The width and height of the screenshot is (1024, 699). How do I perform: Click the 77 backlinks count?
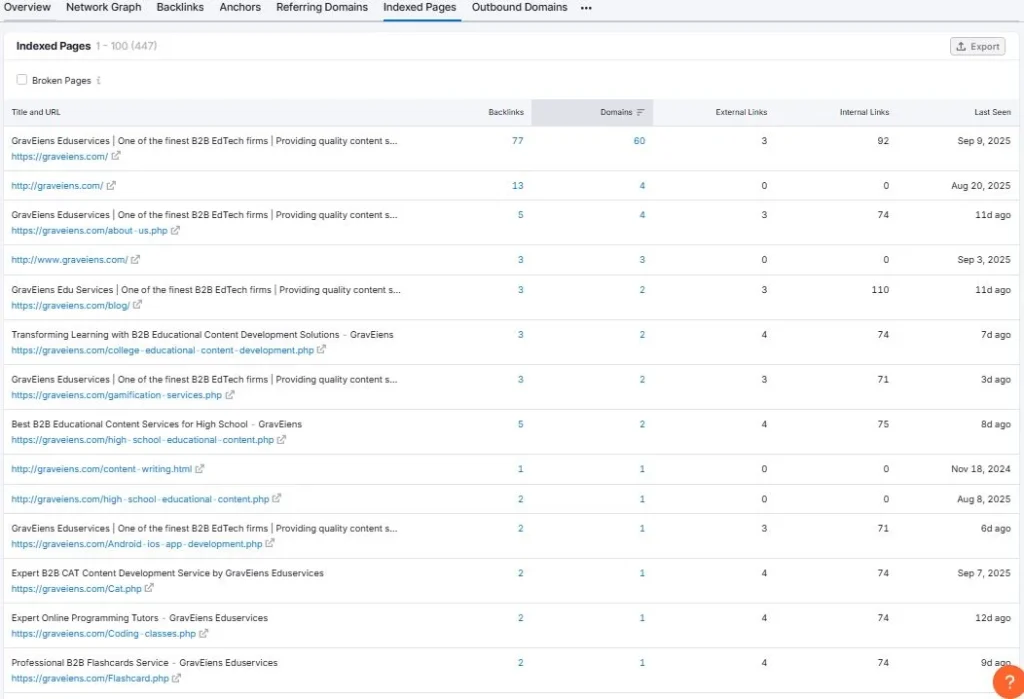[518, 140]
